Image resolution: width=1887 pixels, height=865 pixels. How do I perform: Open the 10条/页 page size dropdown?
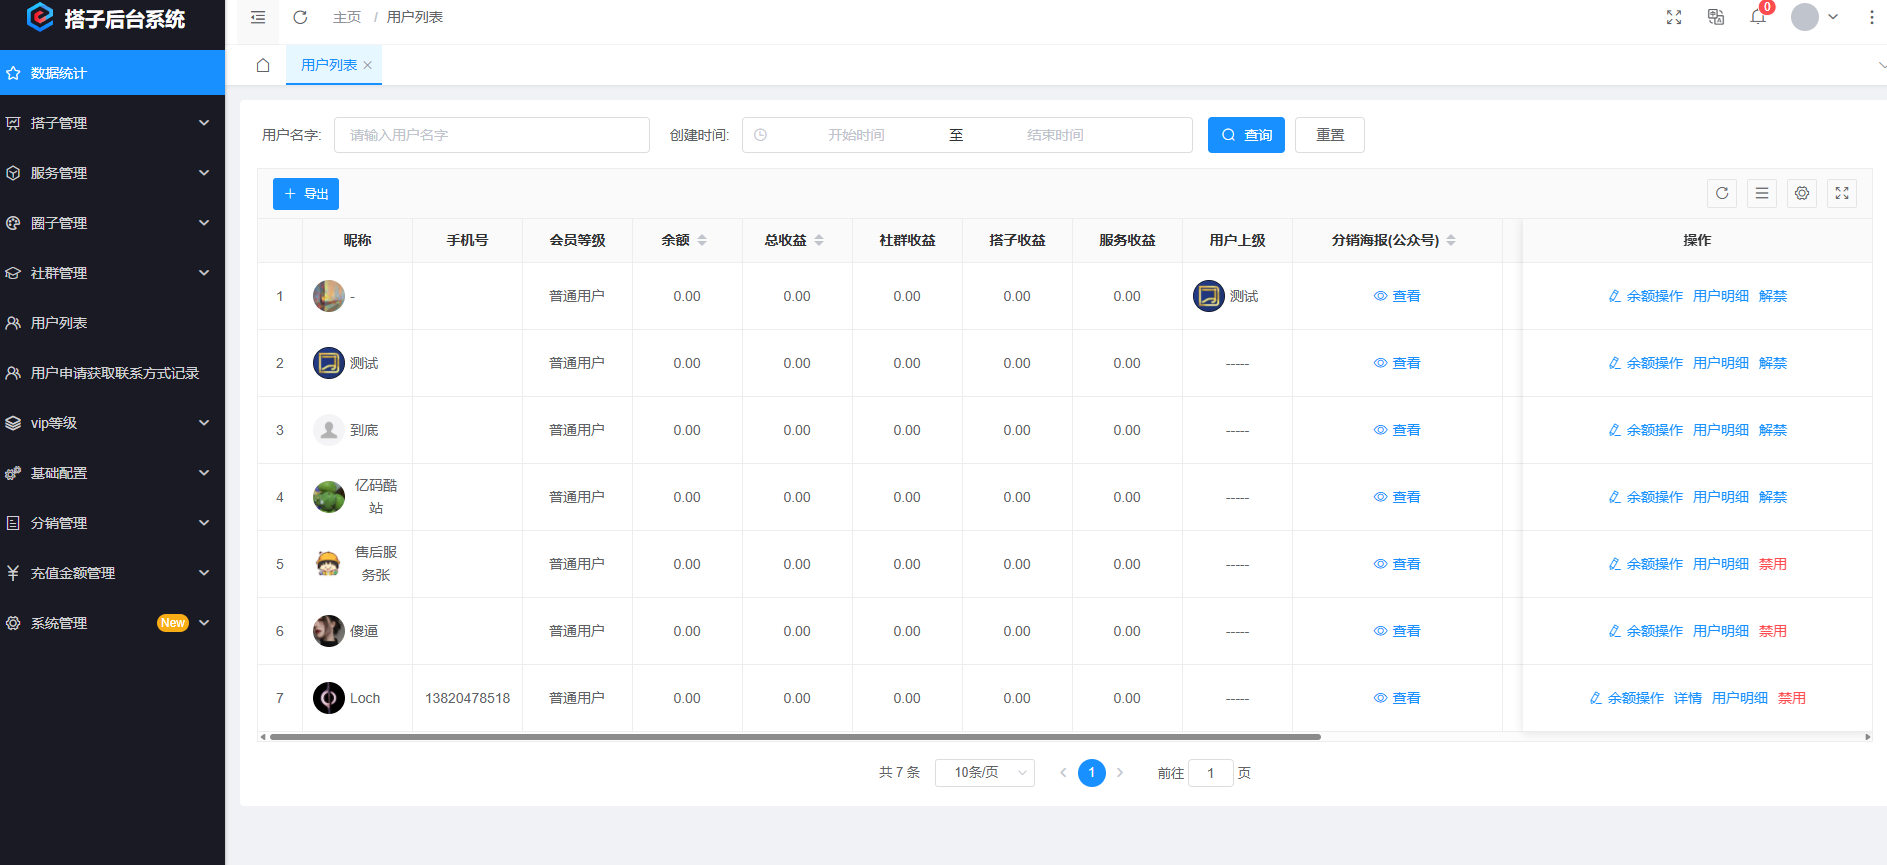point(984,773)
